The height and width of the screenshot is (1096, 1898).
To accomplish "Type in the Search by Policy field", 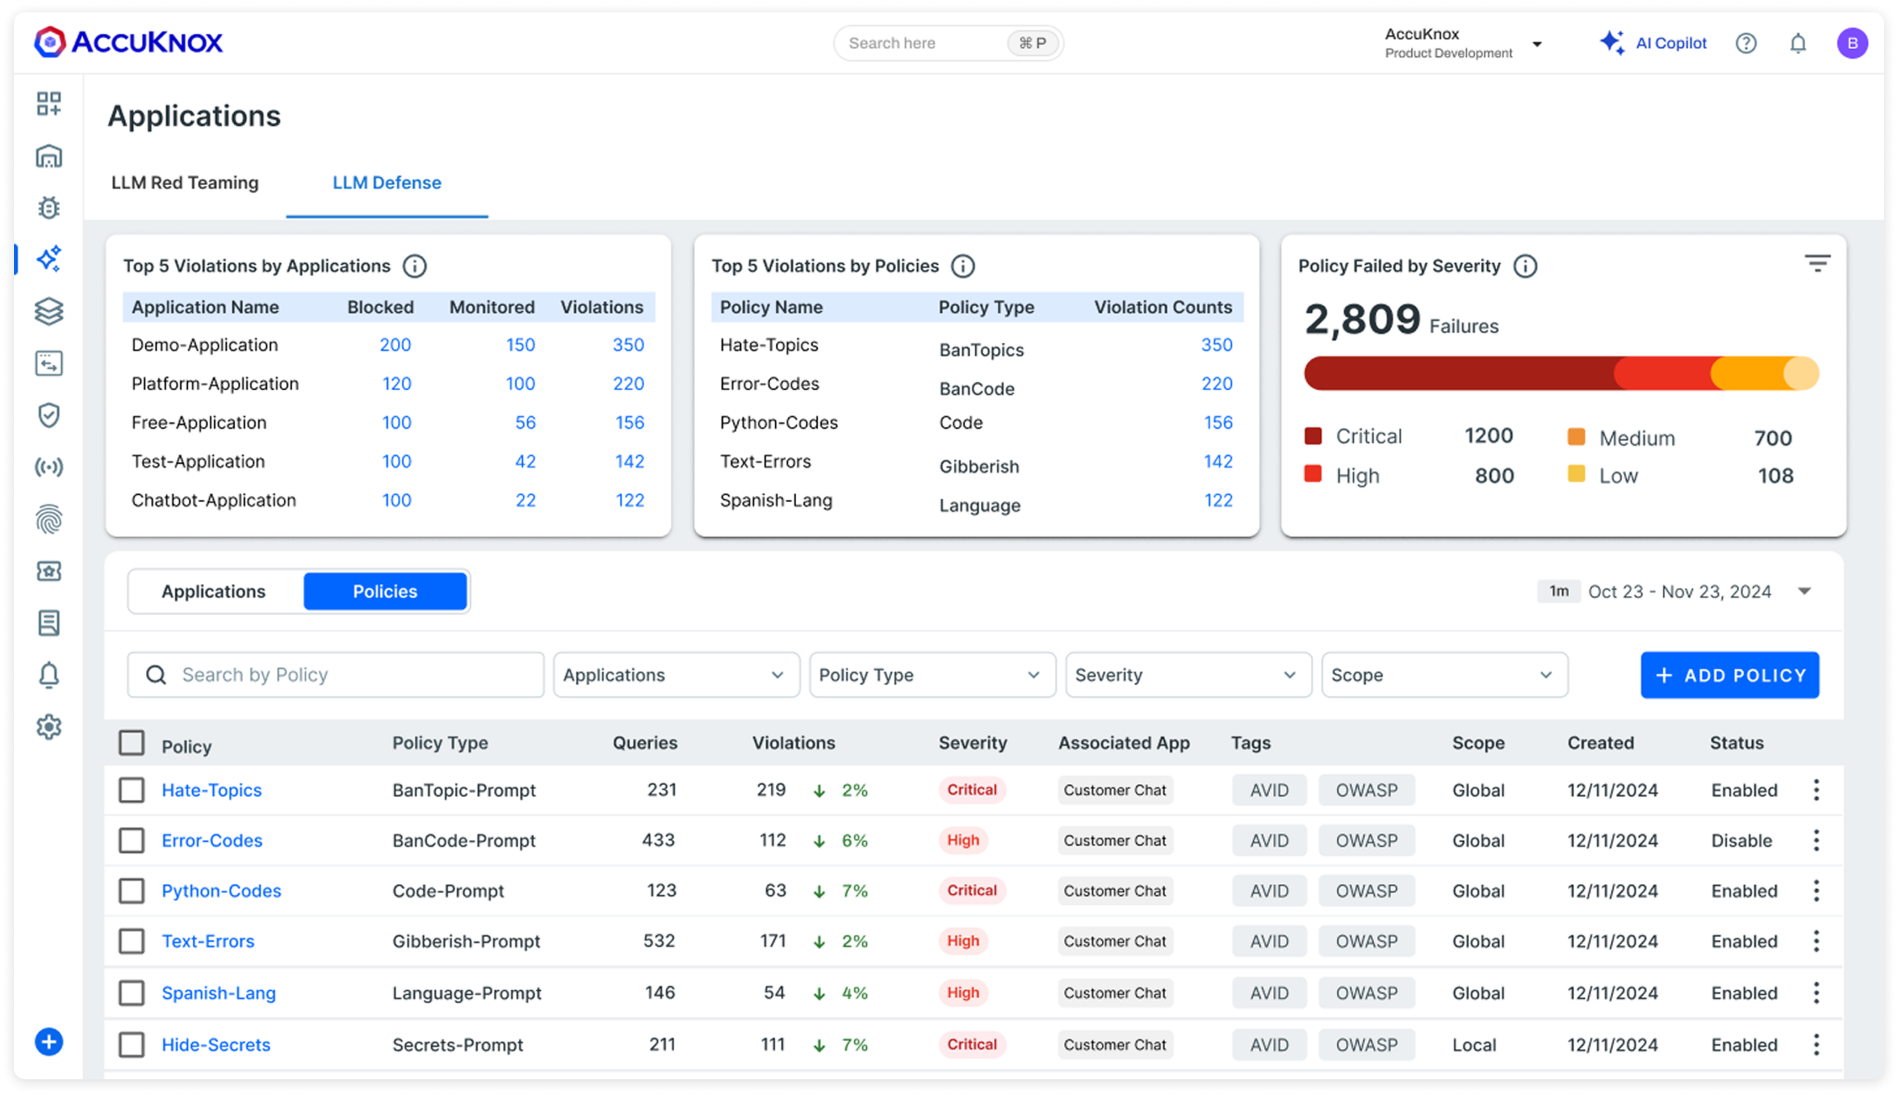I will (335, 674).
